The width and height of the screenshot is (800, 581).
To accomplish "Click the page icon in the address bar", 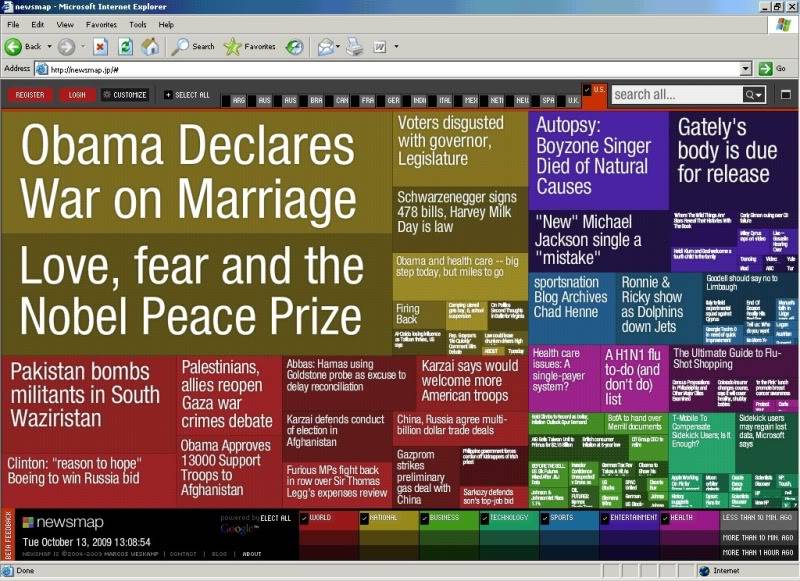I will (42, 69).
